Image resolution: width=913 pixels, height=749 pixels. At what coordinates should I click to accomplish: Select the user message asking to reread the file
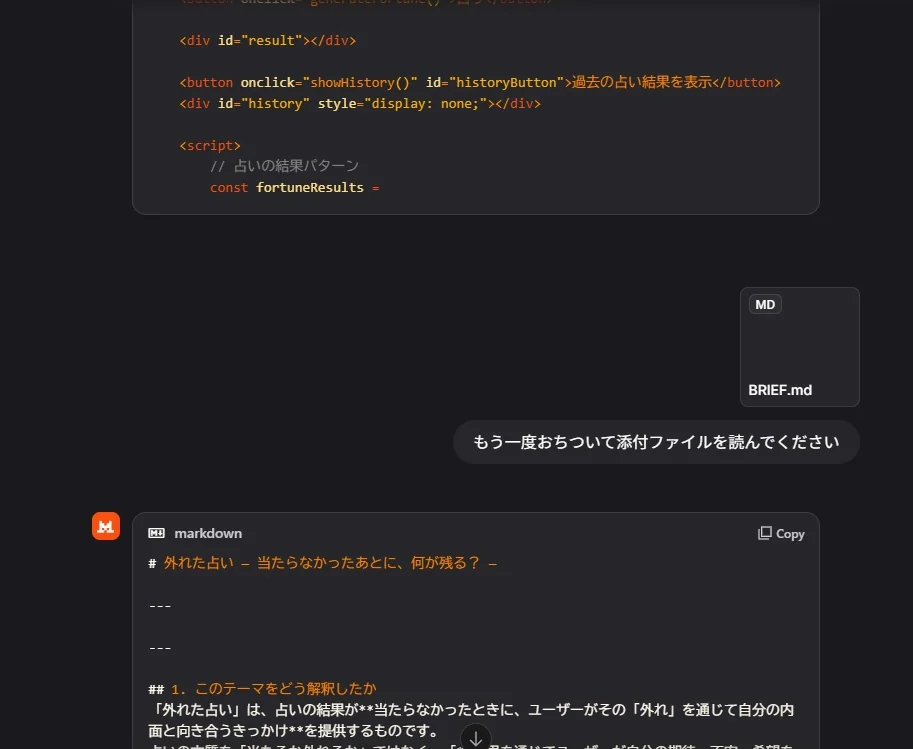pyautogui.click(x=656, y=442)
